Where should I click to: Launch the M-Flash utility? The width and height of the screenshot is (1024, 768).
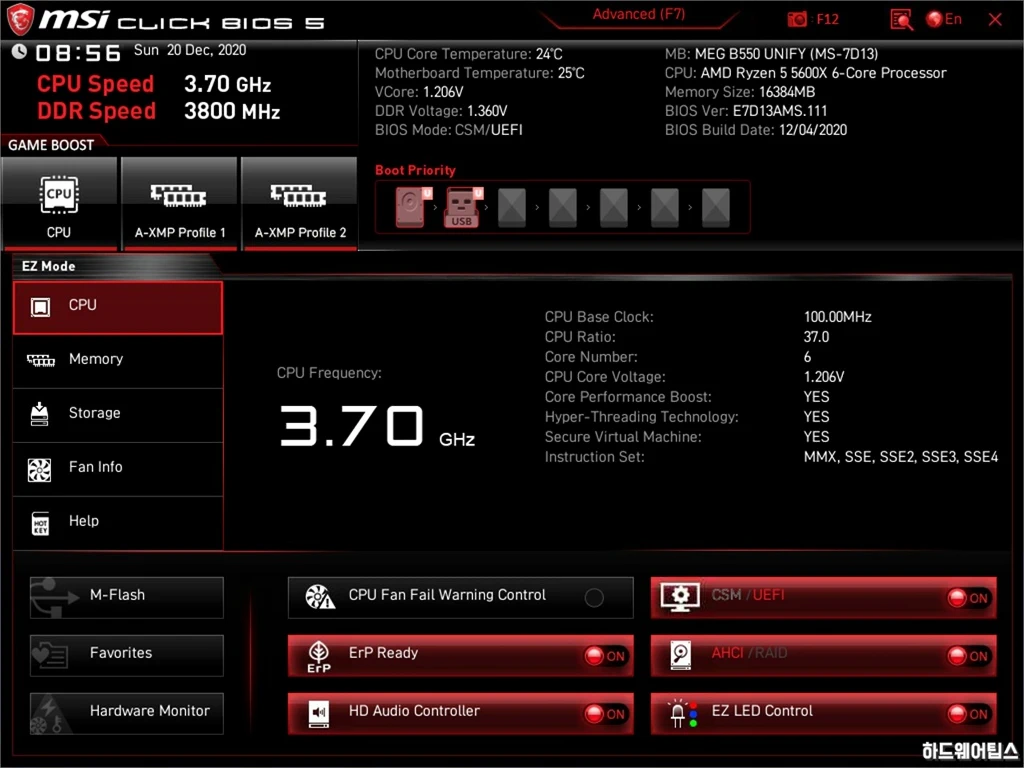click(x=127, y=597)
